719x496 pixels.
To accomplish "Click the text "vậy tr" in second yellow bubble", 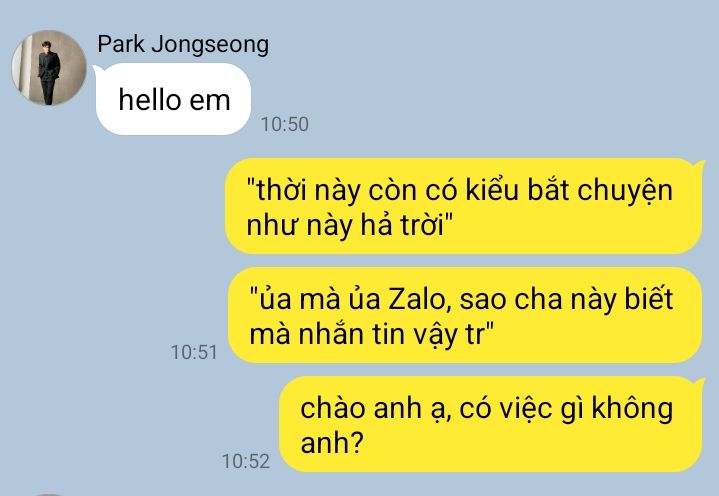I will pos(453,334).
